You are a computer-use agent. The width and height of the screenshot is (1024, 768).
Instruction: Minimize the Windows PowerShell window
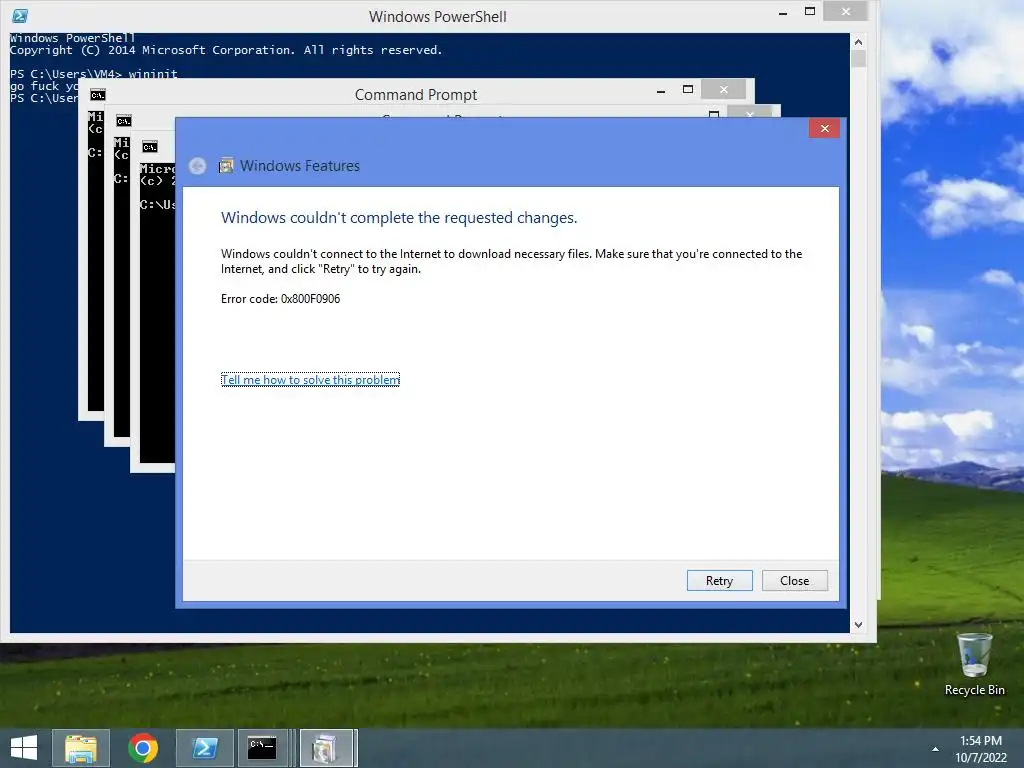(782, 12)
